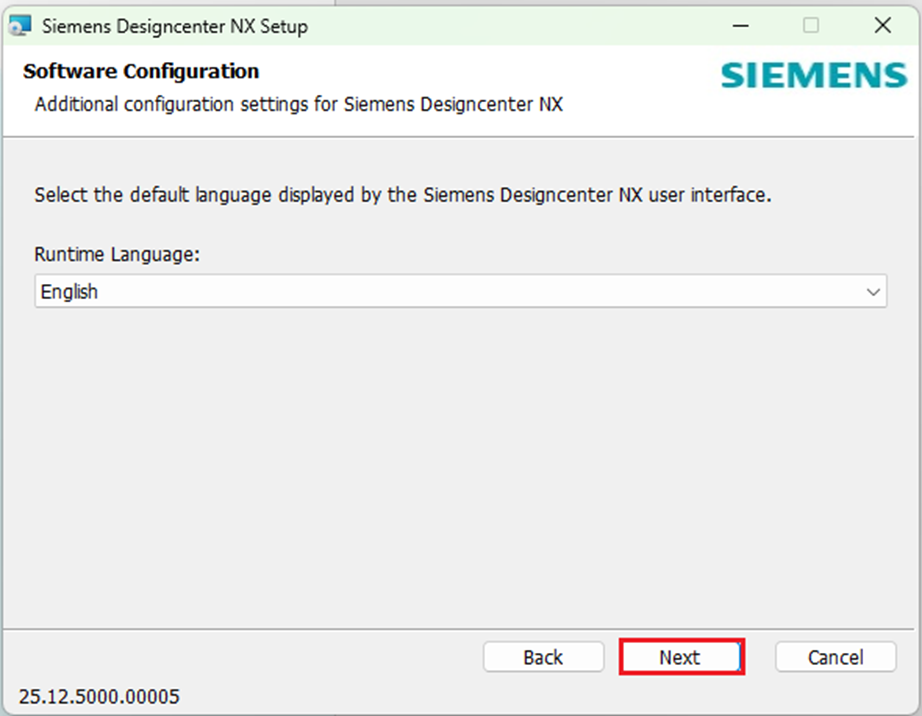The image size is (922, 716).
Task: Close the setup window with the X
Action: 882,26
